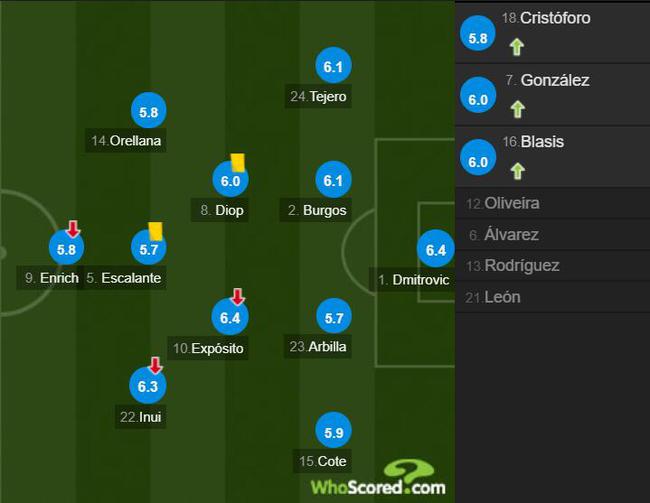Click green sub-on arrow under Blasis
650x503 pixels.
[518, 171]
